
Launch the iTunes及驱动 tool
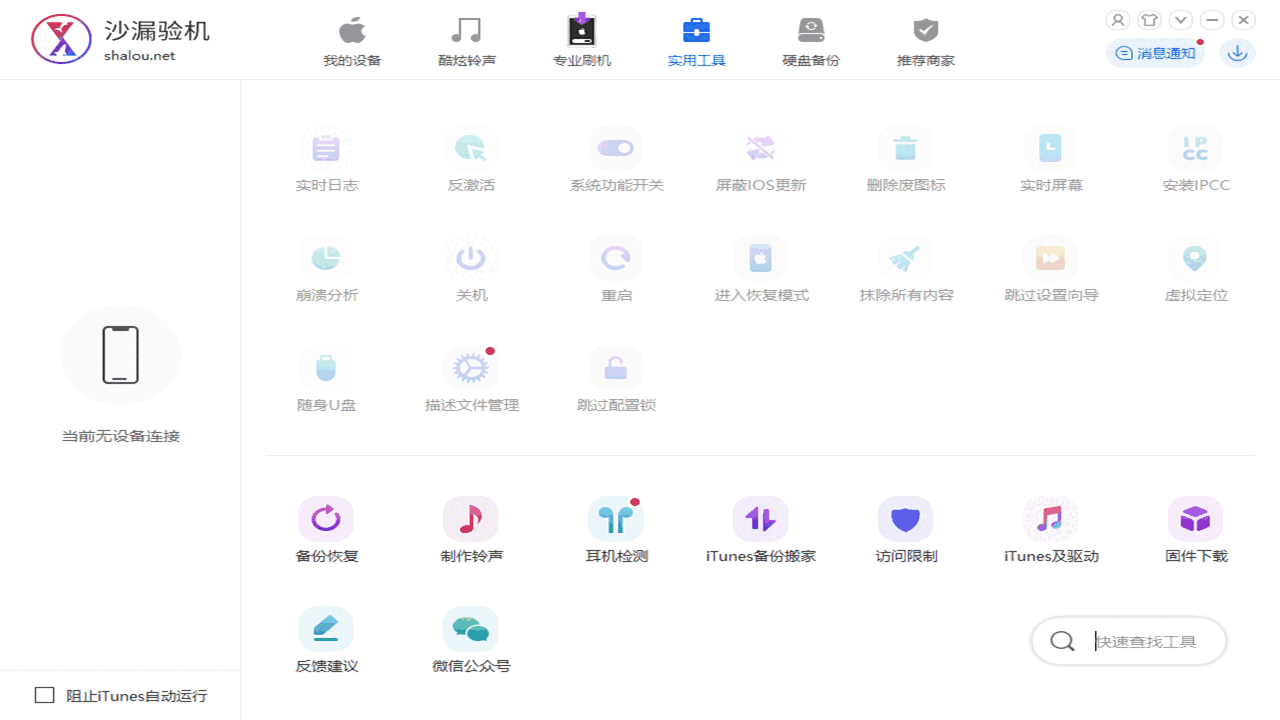tap(1051, 530)
